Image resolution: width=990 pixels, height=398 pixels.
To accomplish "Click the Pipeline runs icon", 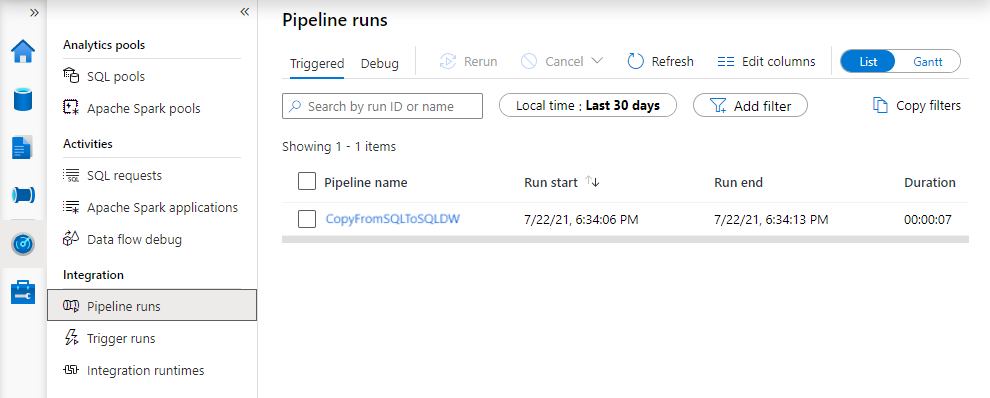I will (71, 306).
